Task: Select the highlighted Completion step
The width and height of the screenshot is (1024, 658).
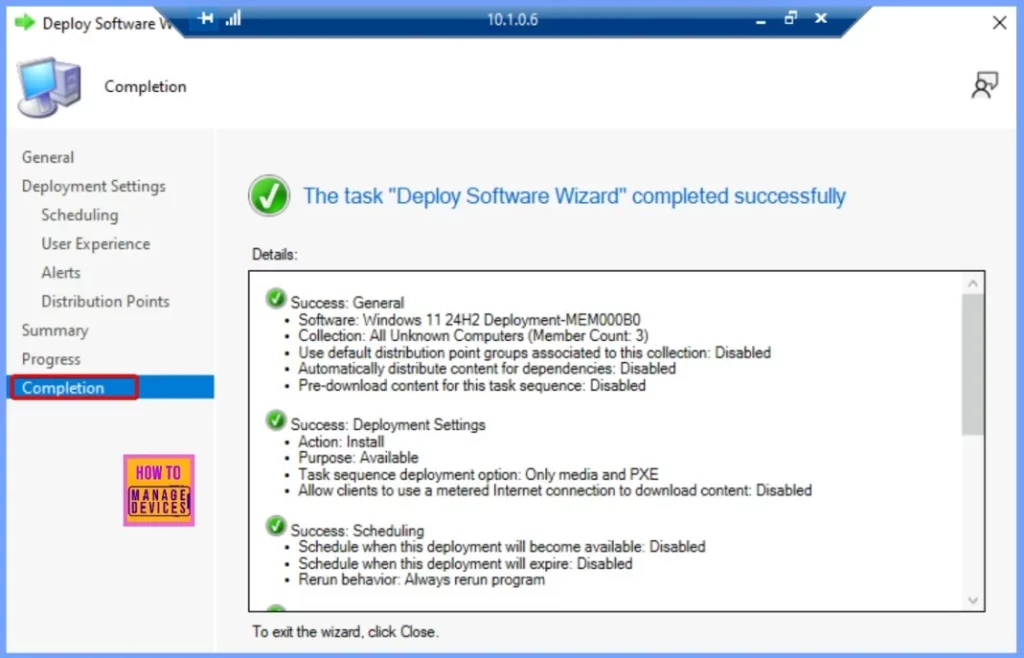Action: (x=111, y=387)
